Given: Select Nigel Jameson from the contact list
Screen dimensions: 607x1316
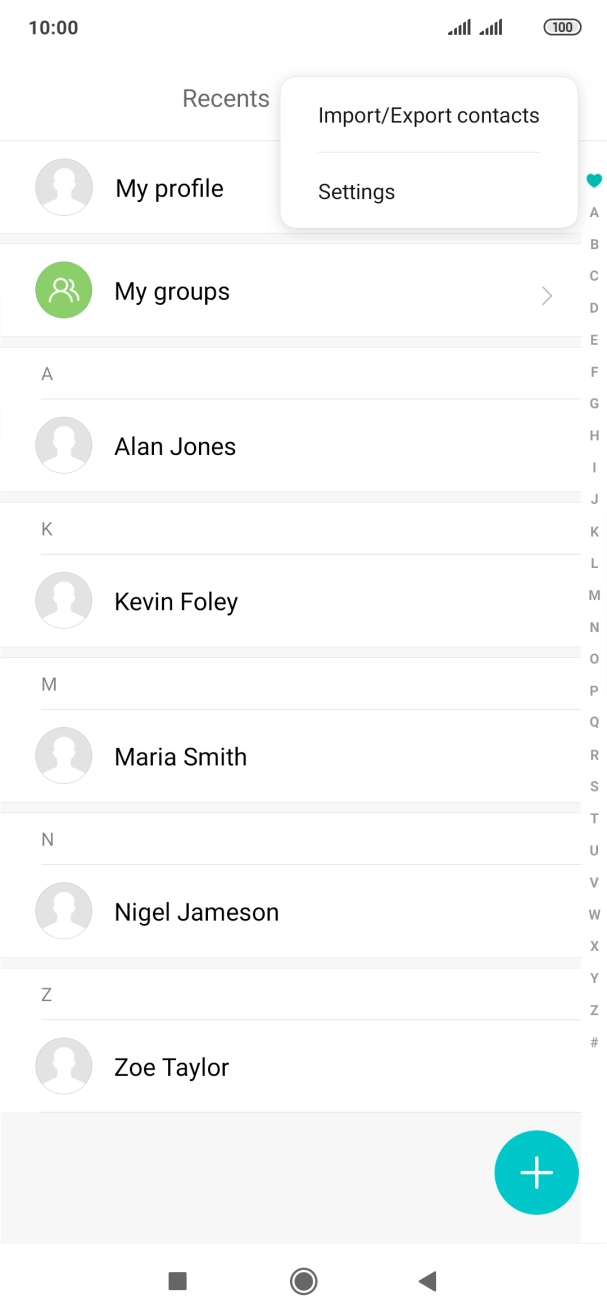Looking at the screenshot, I should click(x=196, y=911).
